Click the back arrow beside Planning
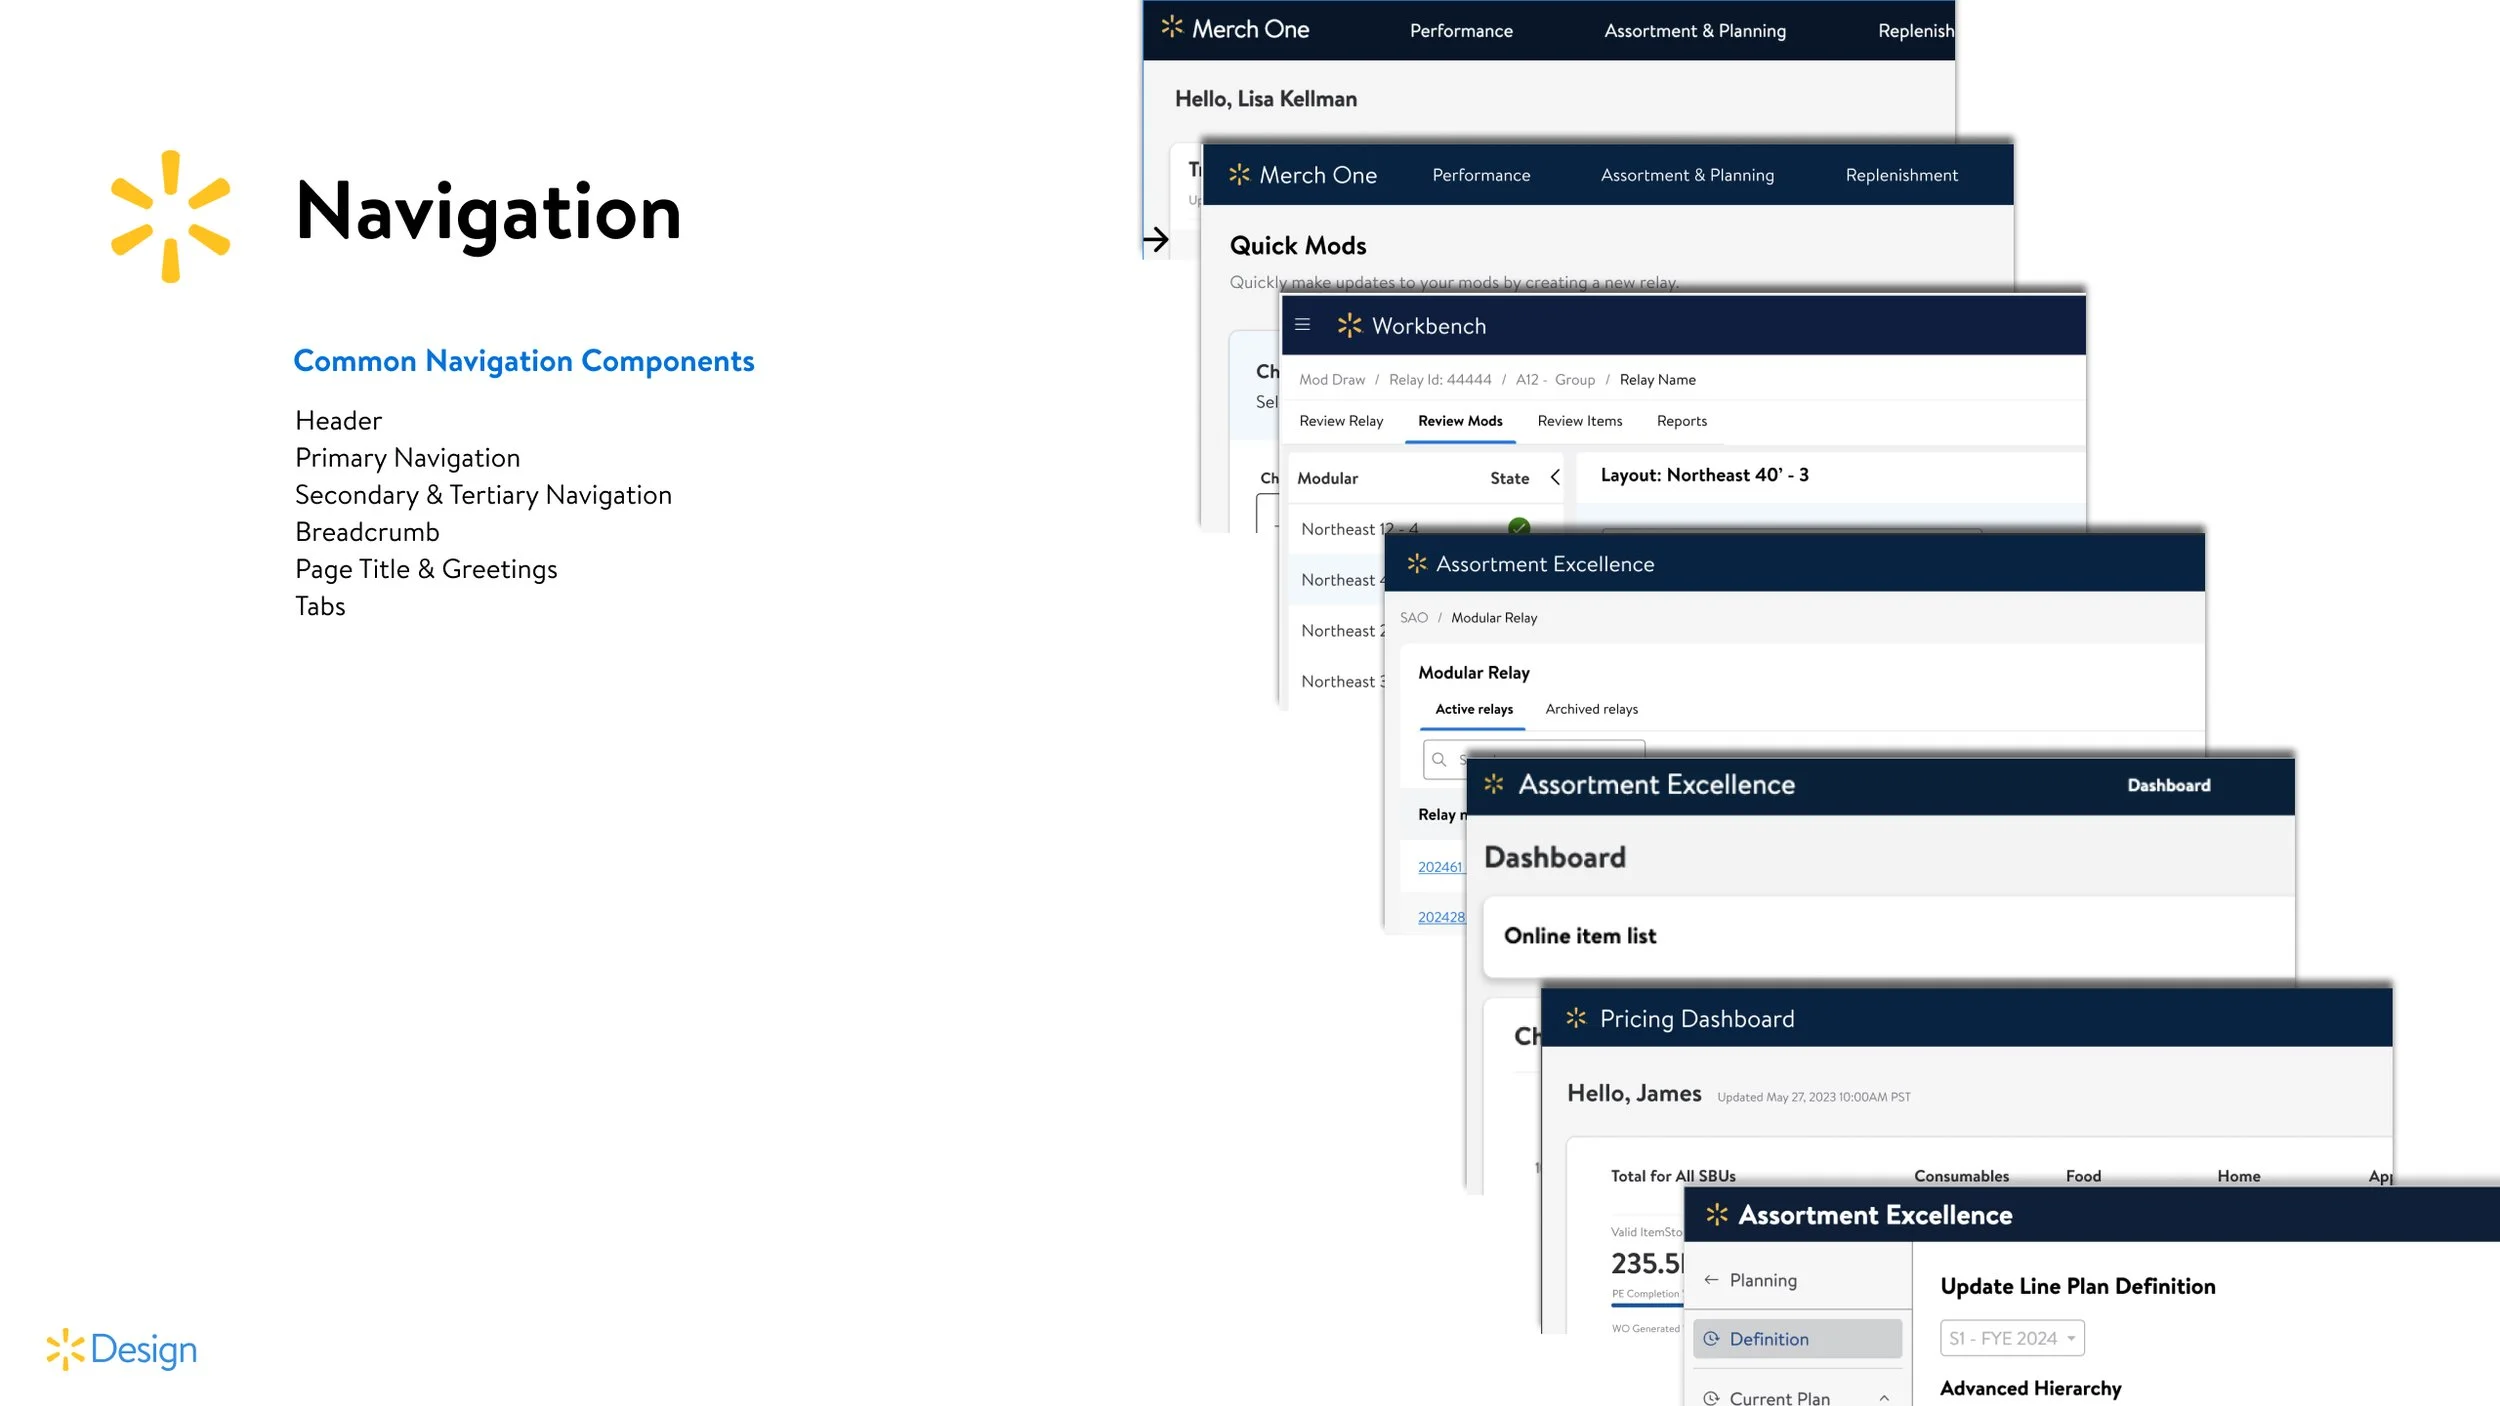 1711,1280
